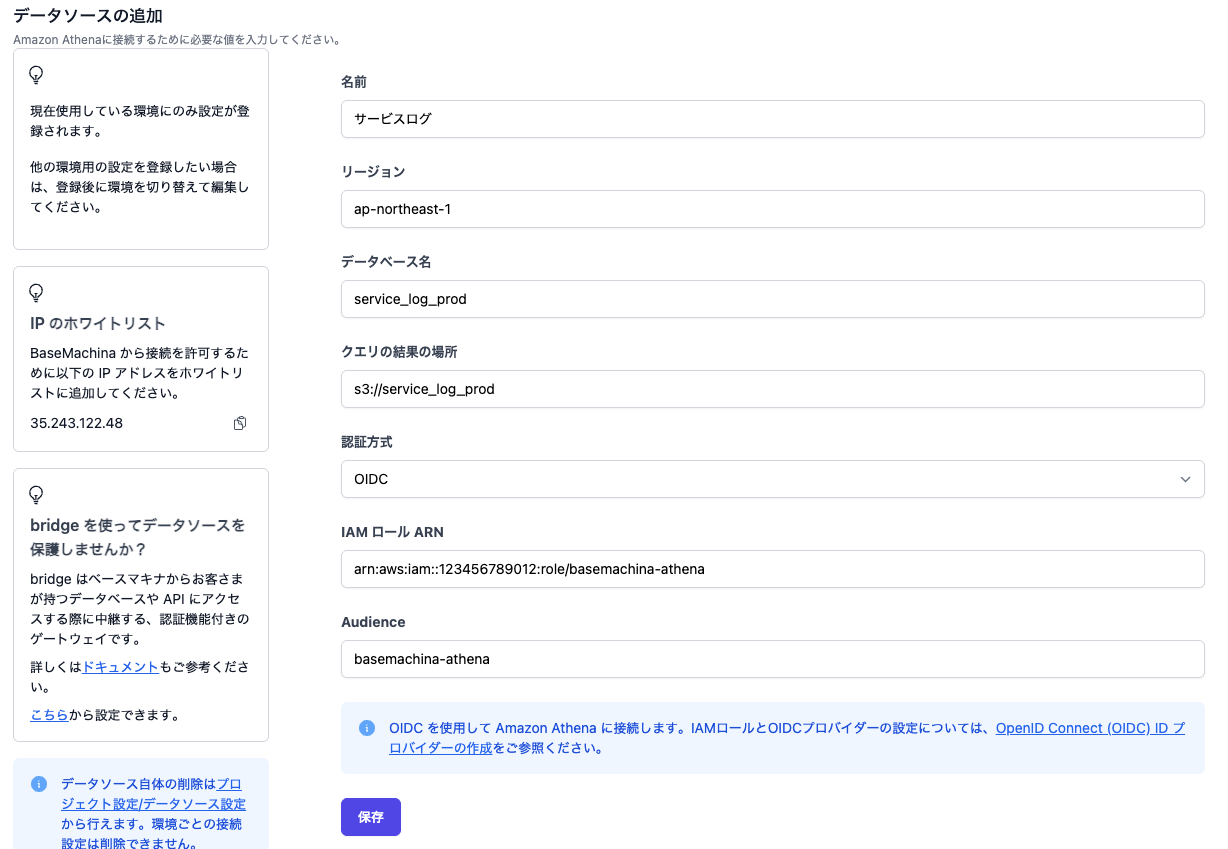Click the リージョン field with ap-northeast-1

772,209
